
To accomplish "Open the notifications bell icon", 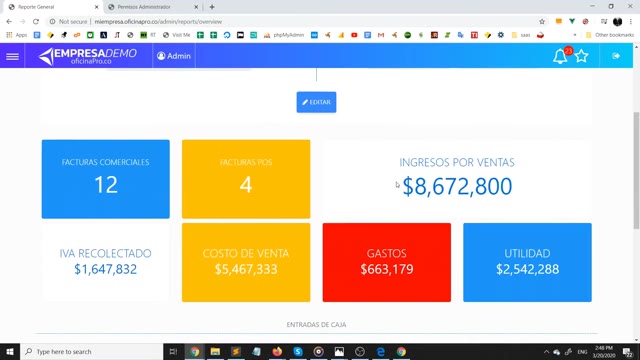I will [x=560, y=56].
